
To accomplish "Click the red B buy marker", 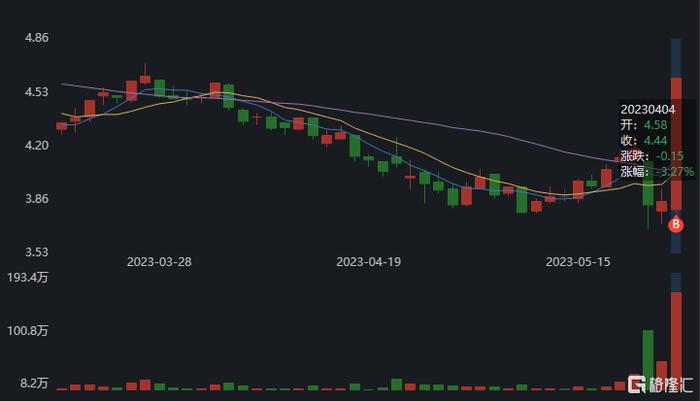I will [x=676, y=224].
